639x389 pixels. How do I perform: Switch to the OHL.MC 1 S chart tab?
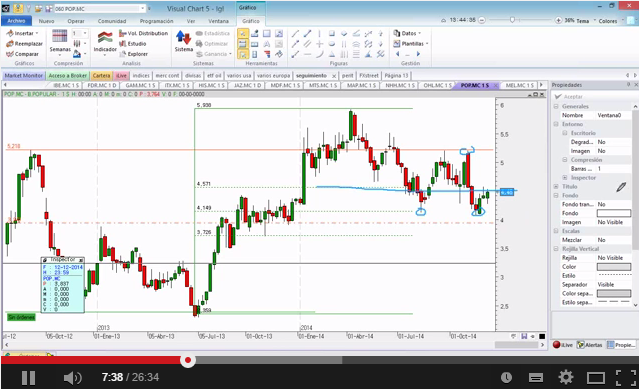coord(438,85)
